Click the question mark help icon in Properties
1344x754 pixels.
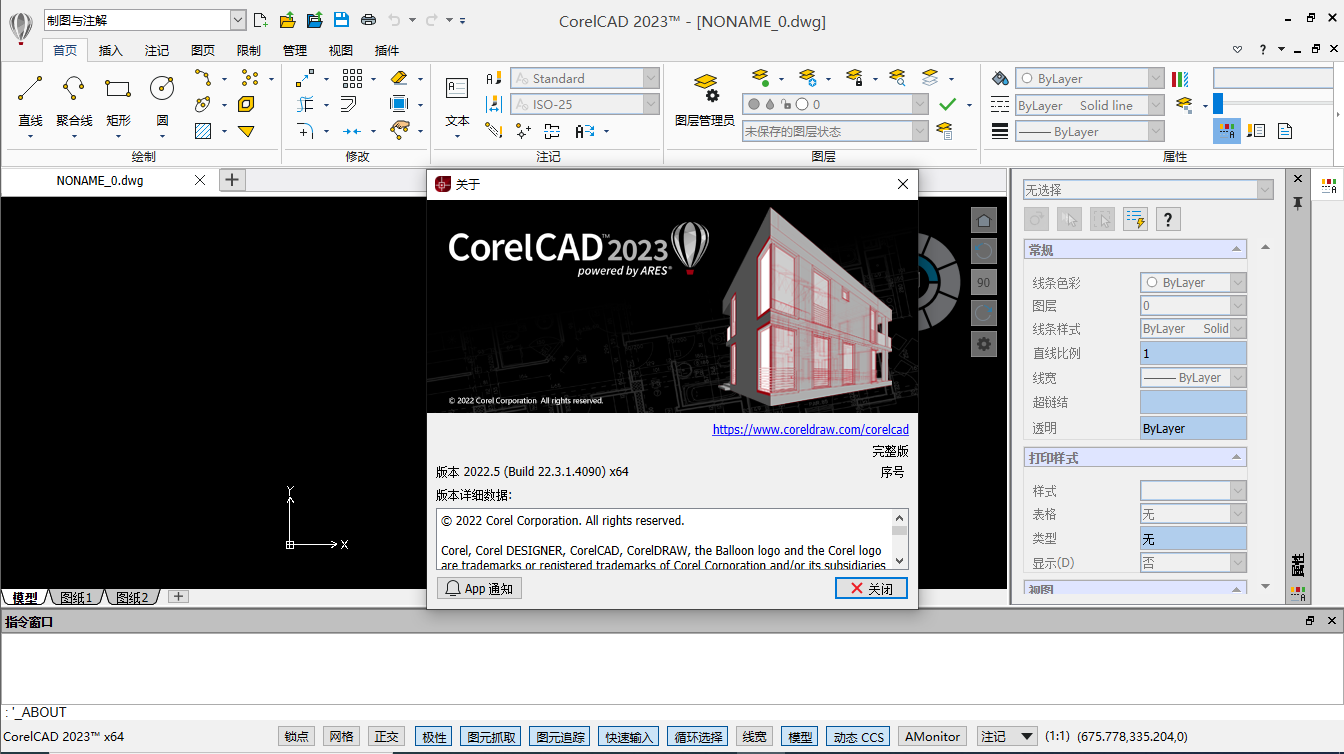(x=1167, y=220)
